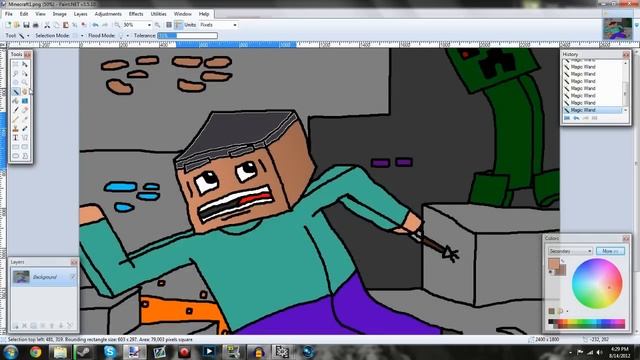Select the Color Picker tool
This screenshot has height=360, width=640.
point(25,119)
